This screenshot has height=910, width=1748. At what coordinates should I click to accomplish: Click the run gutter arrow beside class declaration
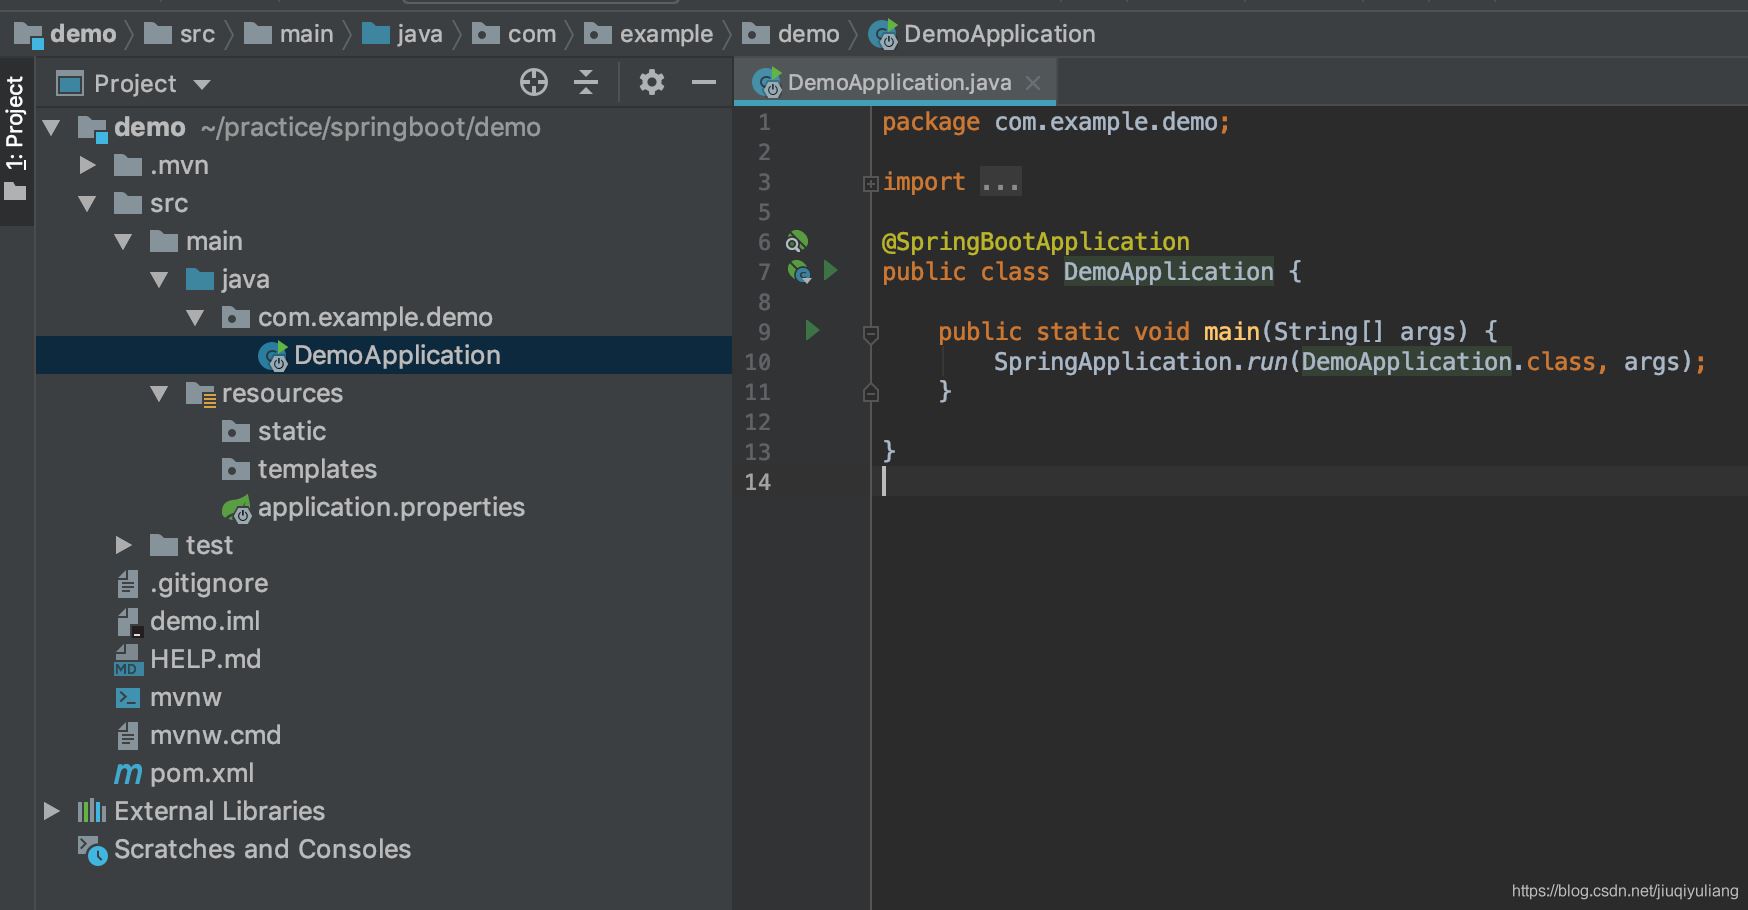coord(830,270)
